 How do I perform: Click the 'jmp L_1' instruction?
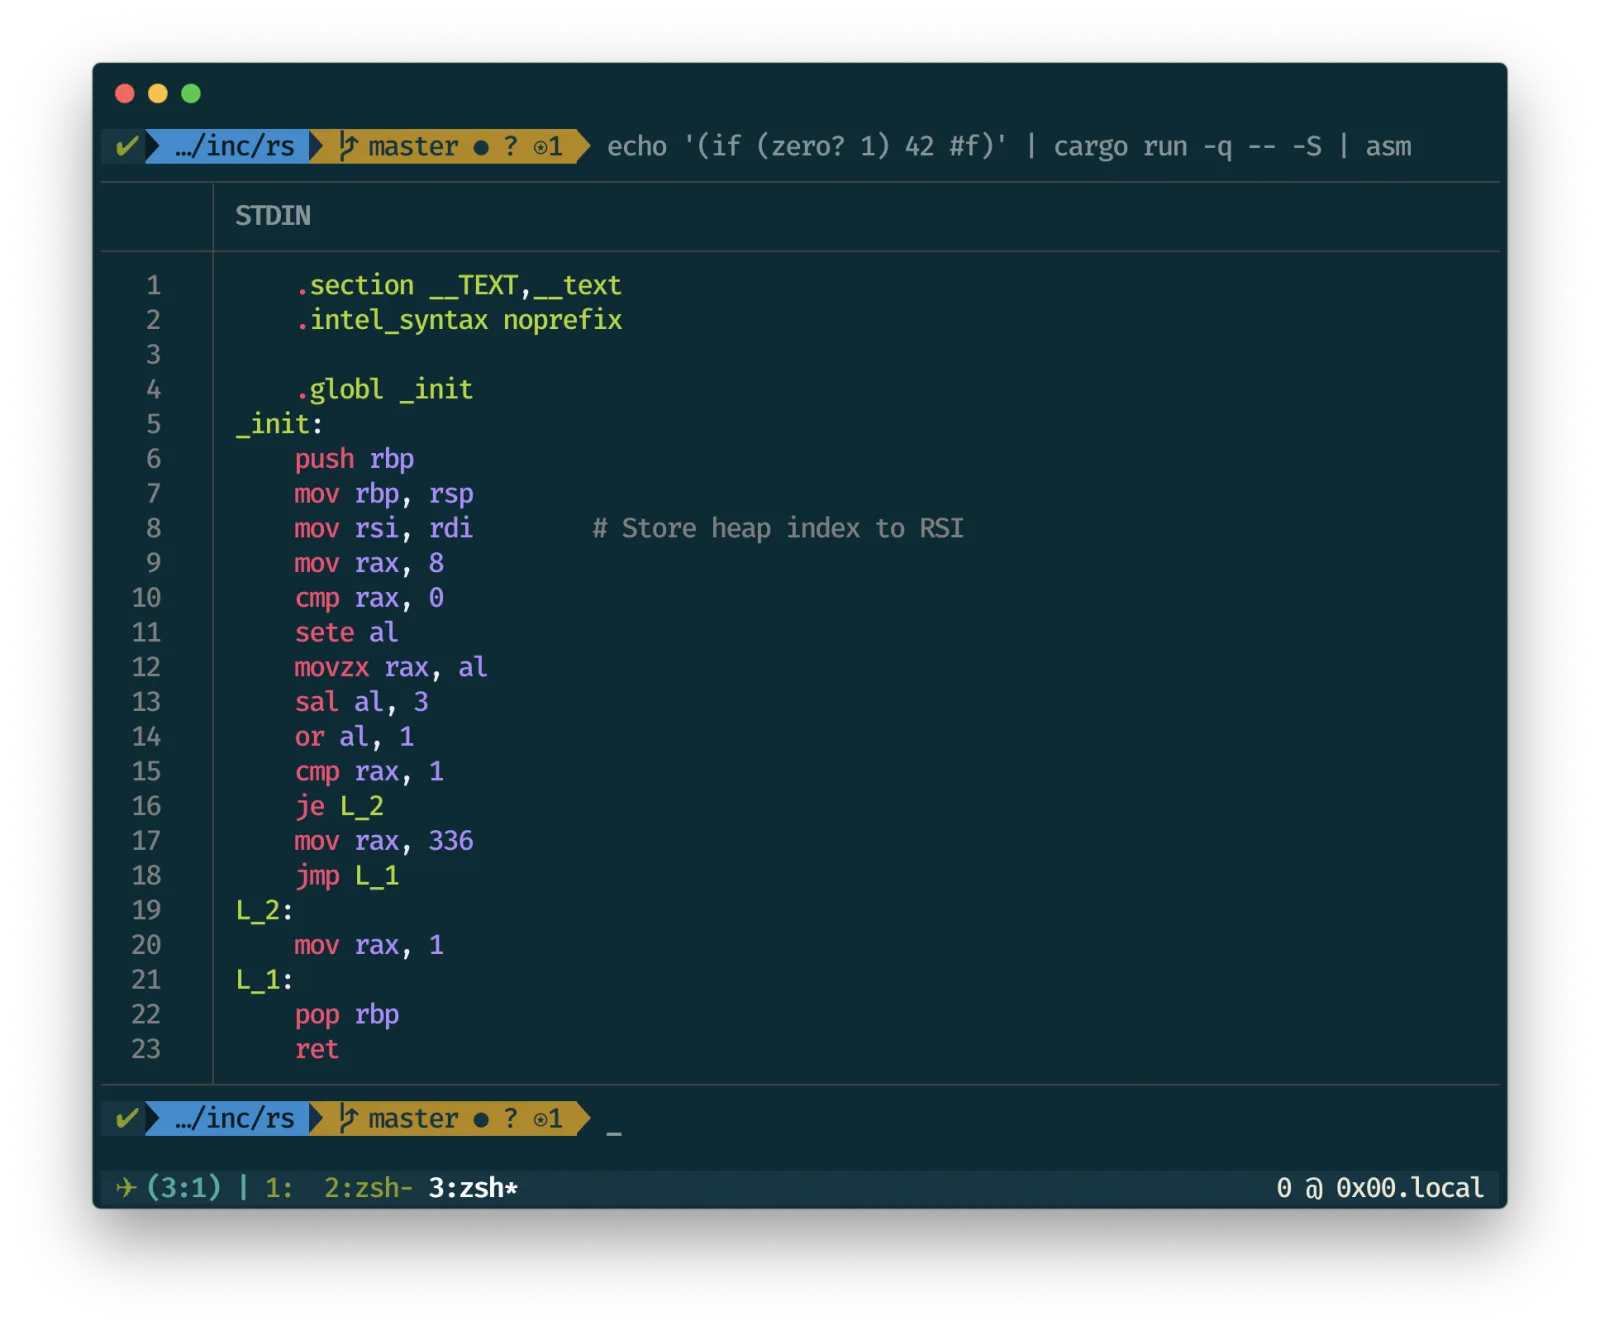click(346, 876)
